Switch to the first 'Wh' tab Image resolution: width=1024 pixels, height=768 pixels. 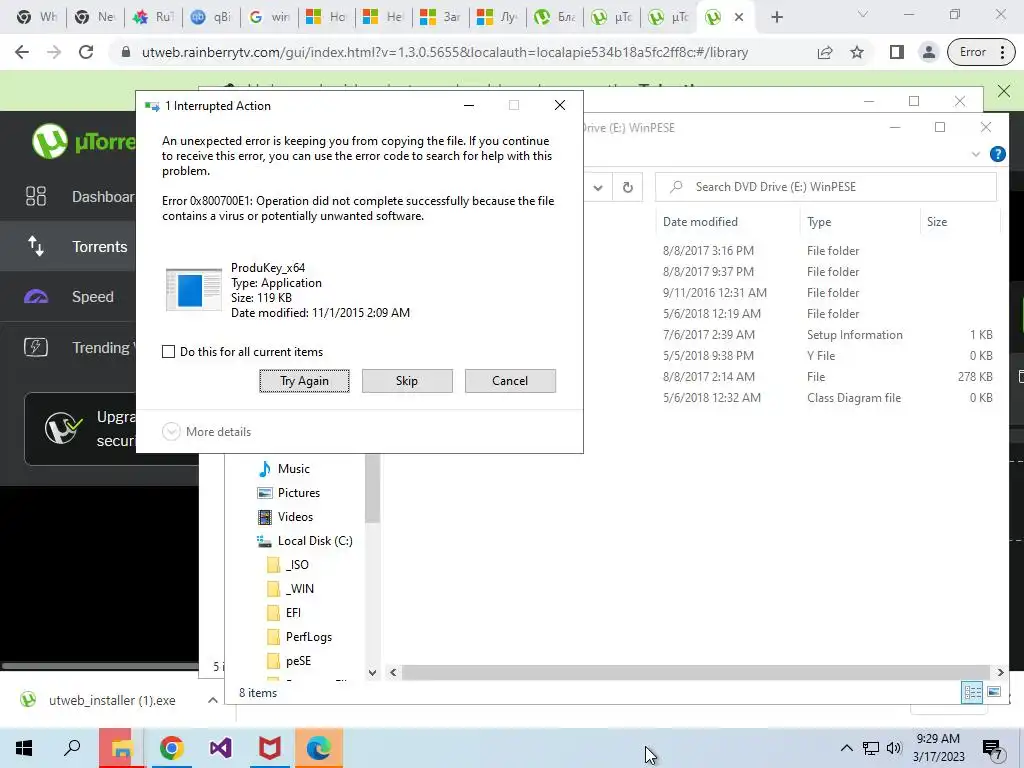[39, 17]
